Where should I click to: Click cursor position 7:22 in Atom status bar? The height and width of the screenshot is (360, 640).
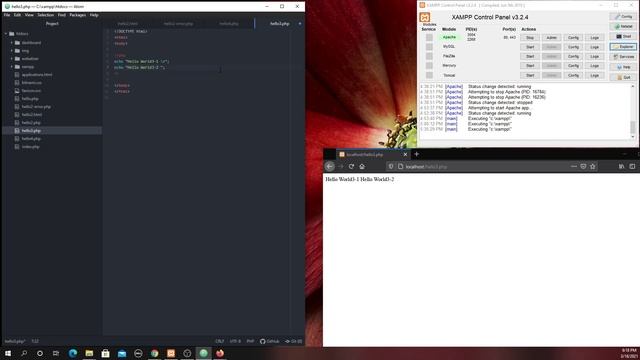coord(35,341)
